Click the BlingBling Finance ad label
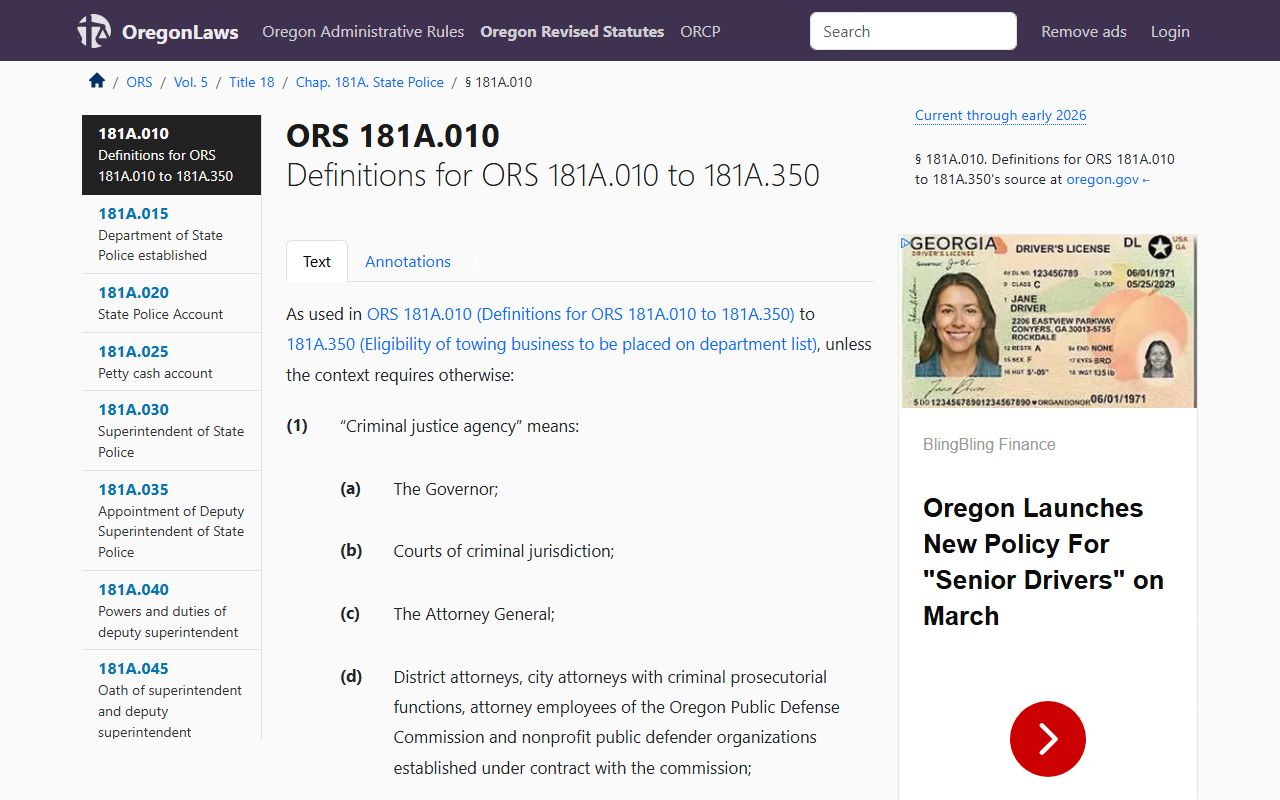Viewport: 1280px width, 800px height. pos(989,444)
